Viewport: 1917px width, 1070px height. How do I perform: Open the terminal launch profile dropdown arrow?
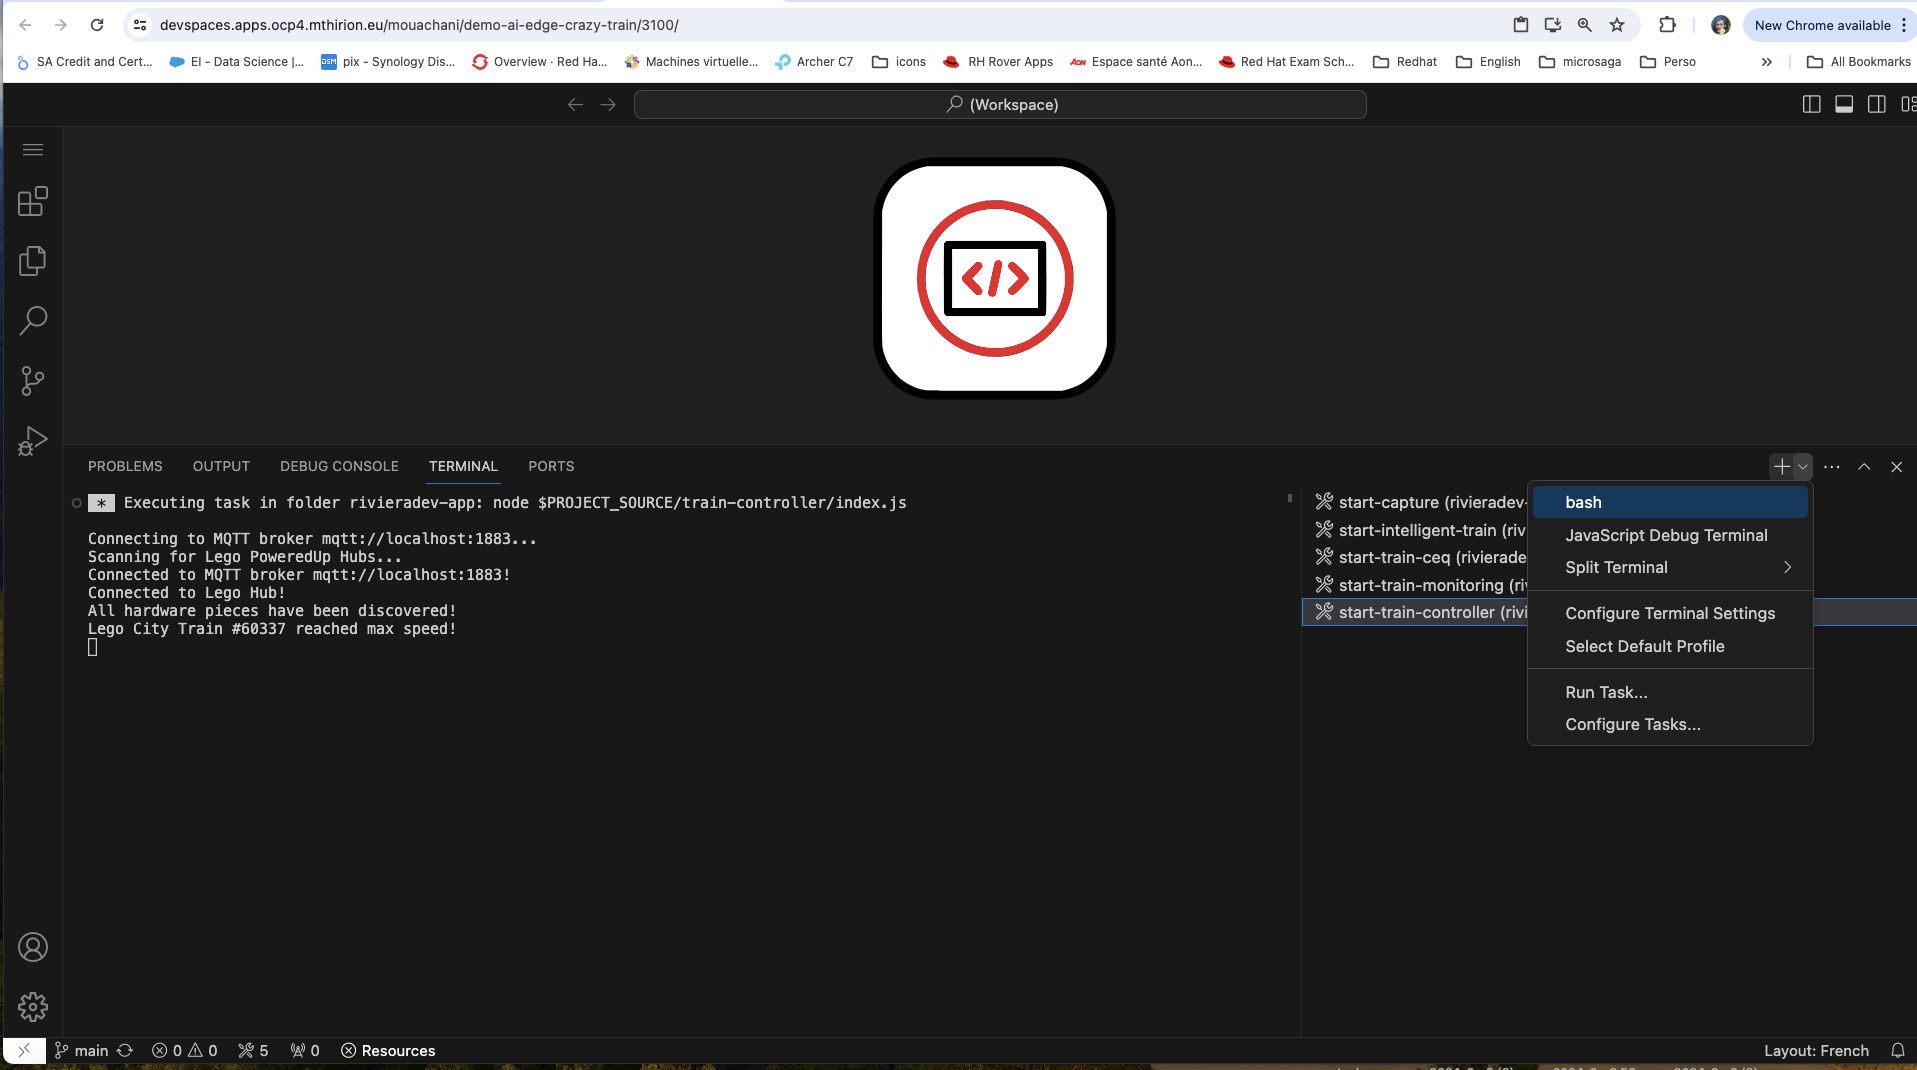pyautogui.click(x=1803, y=467)
